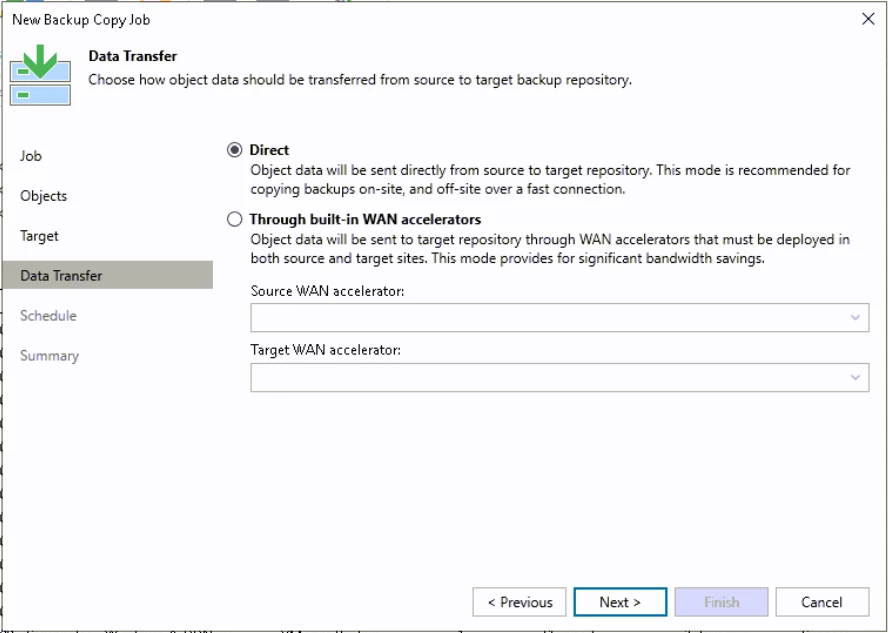Viewport: 888px width, 633px height.
Task: Click the Finish button
Action: tap(721, 602)
